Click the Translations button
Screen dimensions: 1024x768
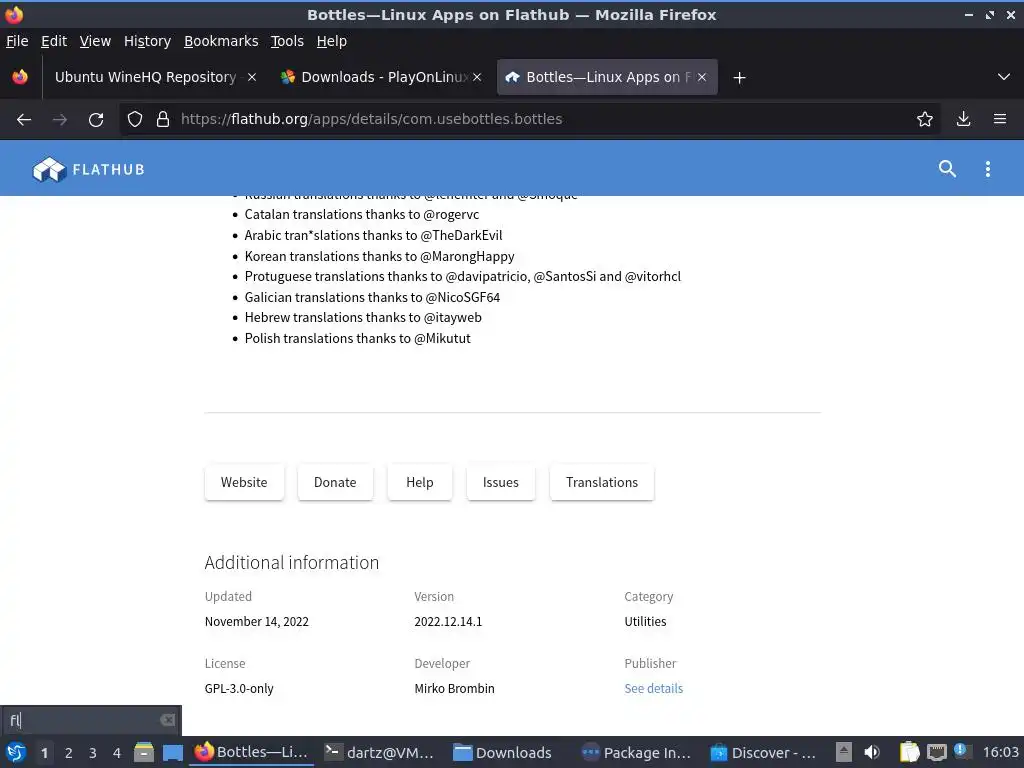pos(602,483)
